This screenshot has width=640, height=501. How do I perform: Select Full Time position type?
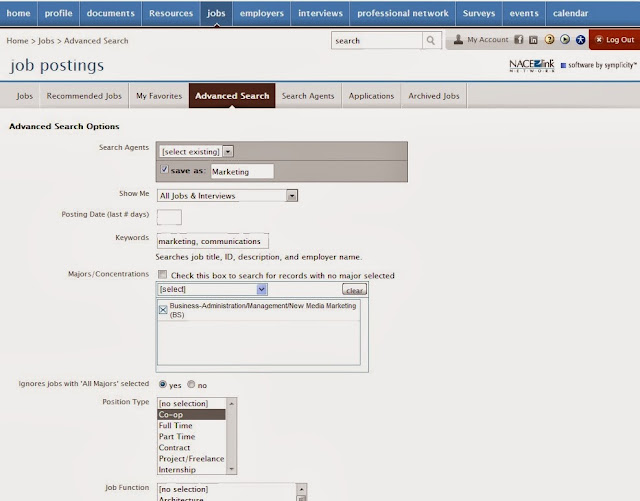(x=191, y=425)
